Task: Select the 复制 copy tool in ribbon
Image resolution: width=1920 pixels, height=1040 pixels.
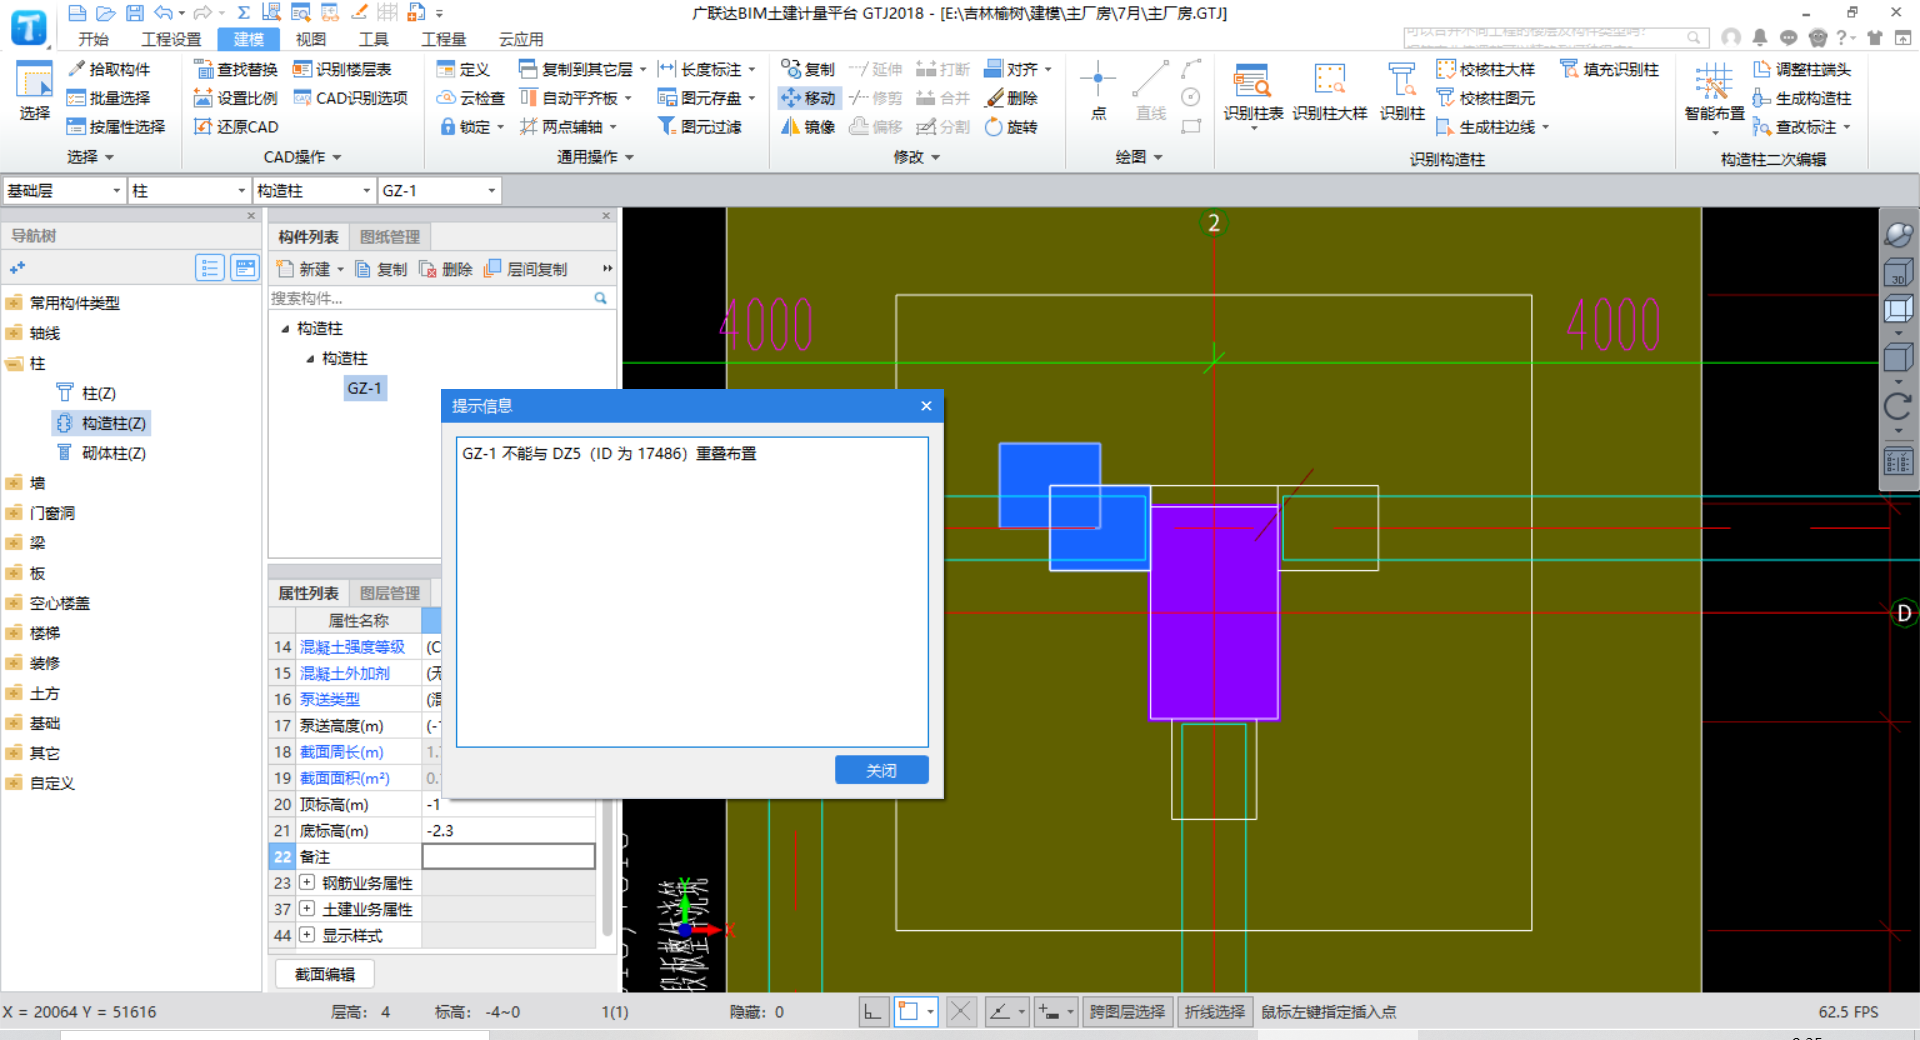Action: click(808, 69)
